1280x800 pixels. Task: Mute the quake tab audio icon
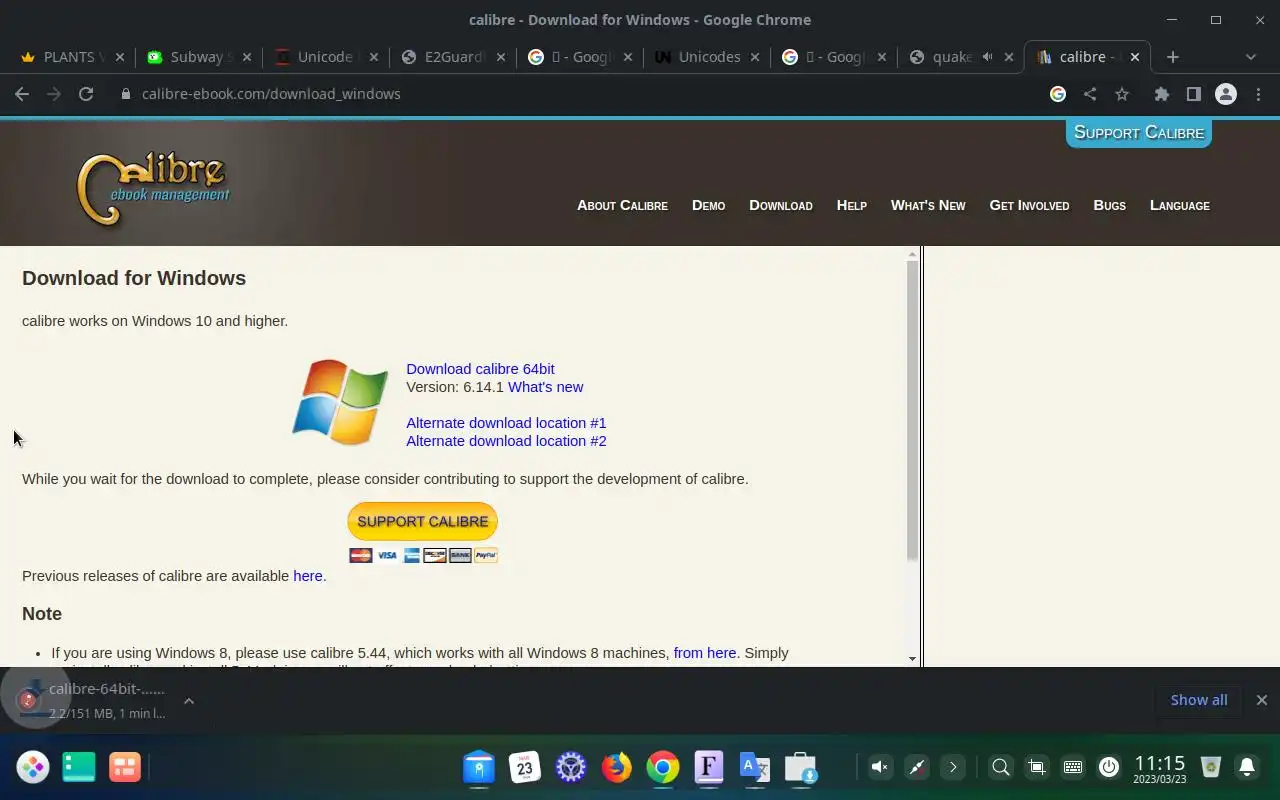(x=987, y=57)
